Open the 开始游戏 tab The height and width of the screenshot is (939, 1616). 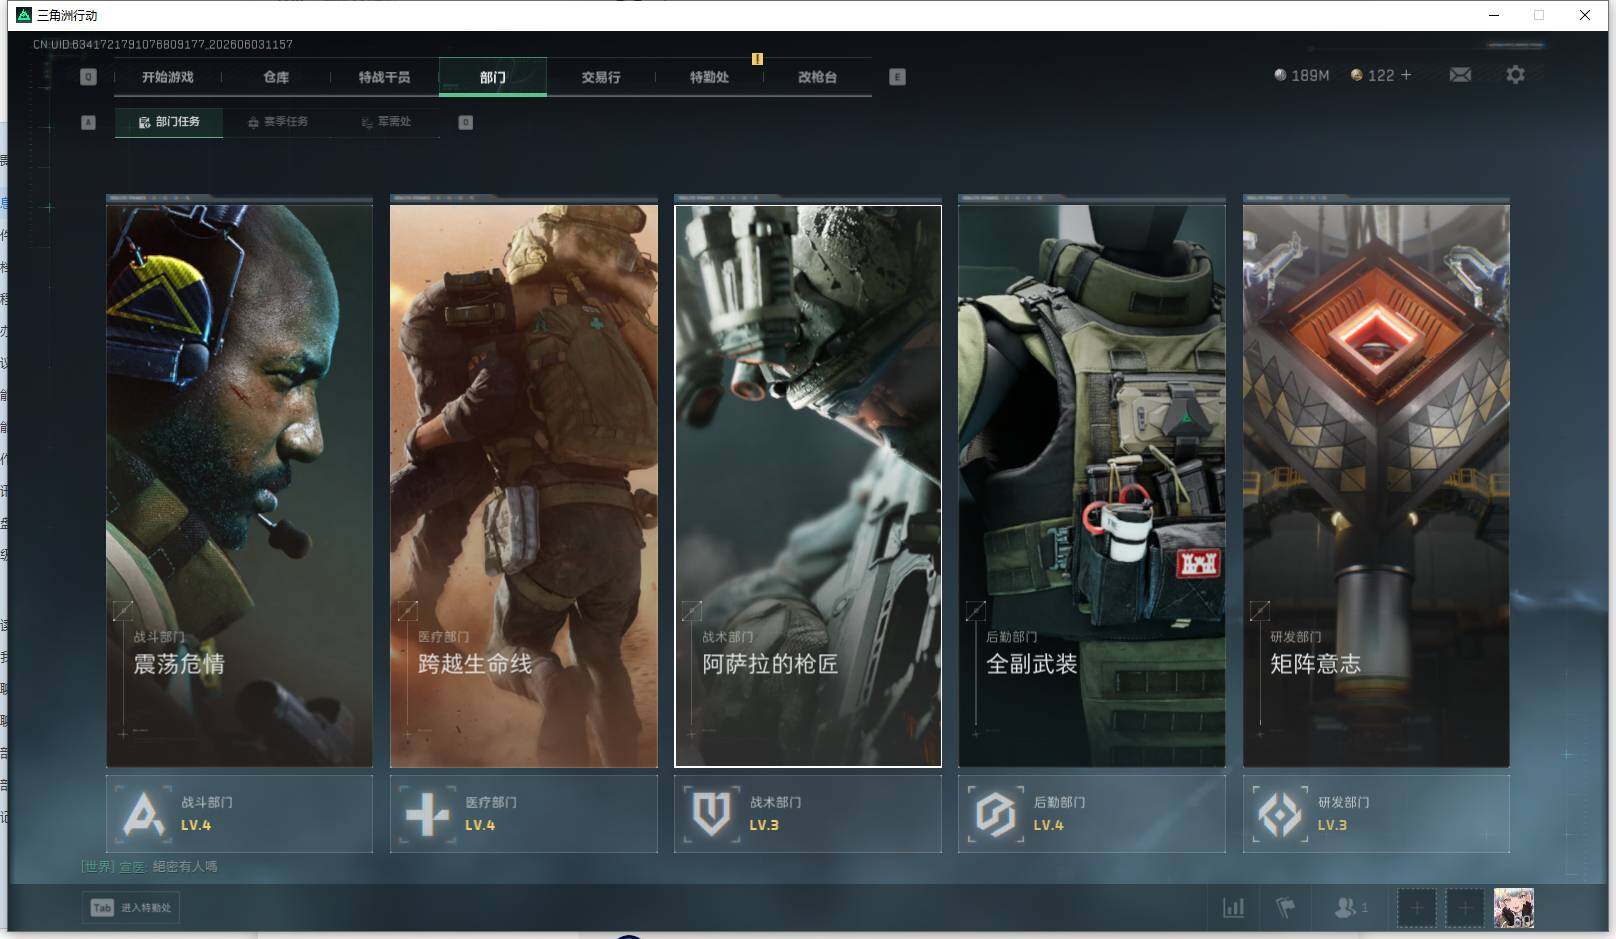point(167,77)
